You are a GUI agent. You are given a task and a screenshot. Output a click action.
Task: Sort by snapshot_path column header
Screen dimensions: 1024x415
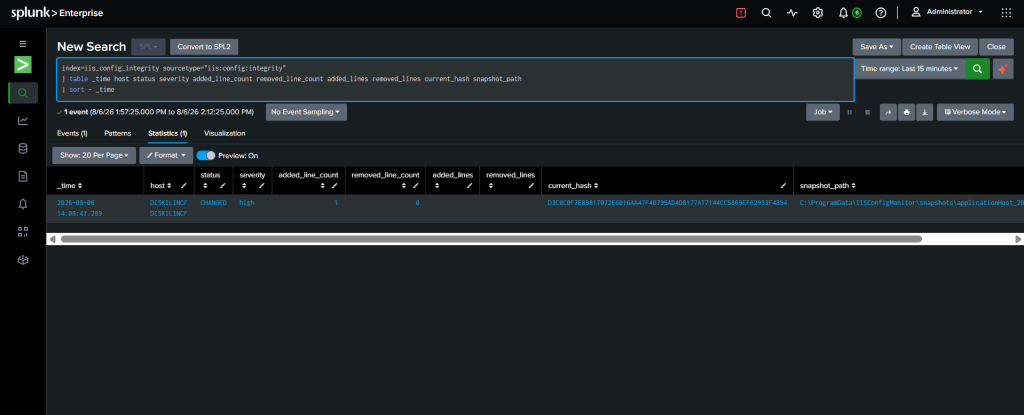point(827,186)
